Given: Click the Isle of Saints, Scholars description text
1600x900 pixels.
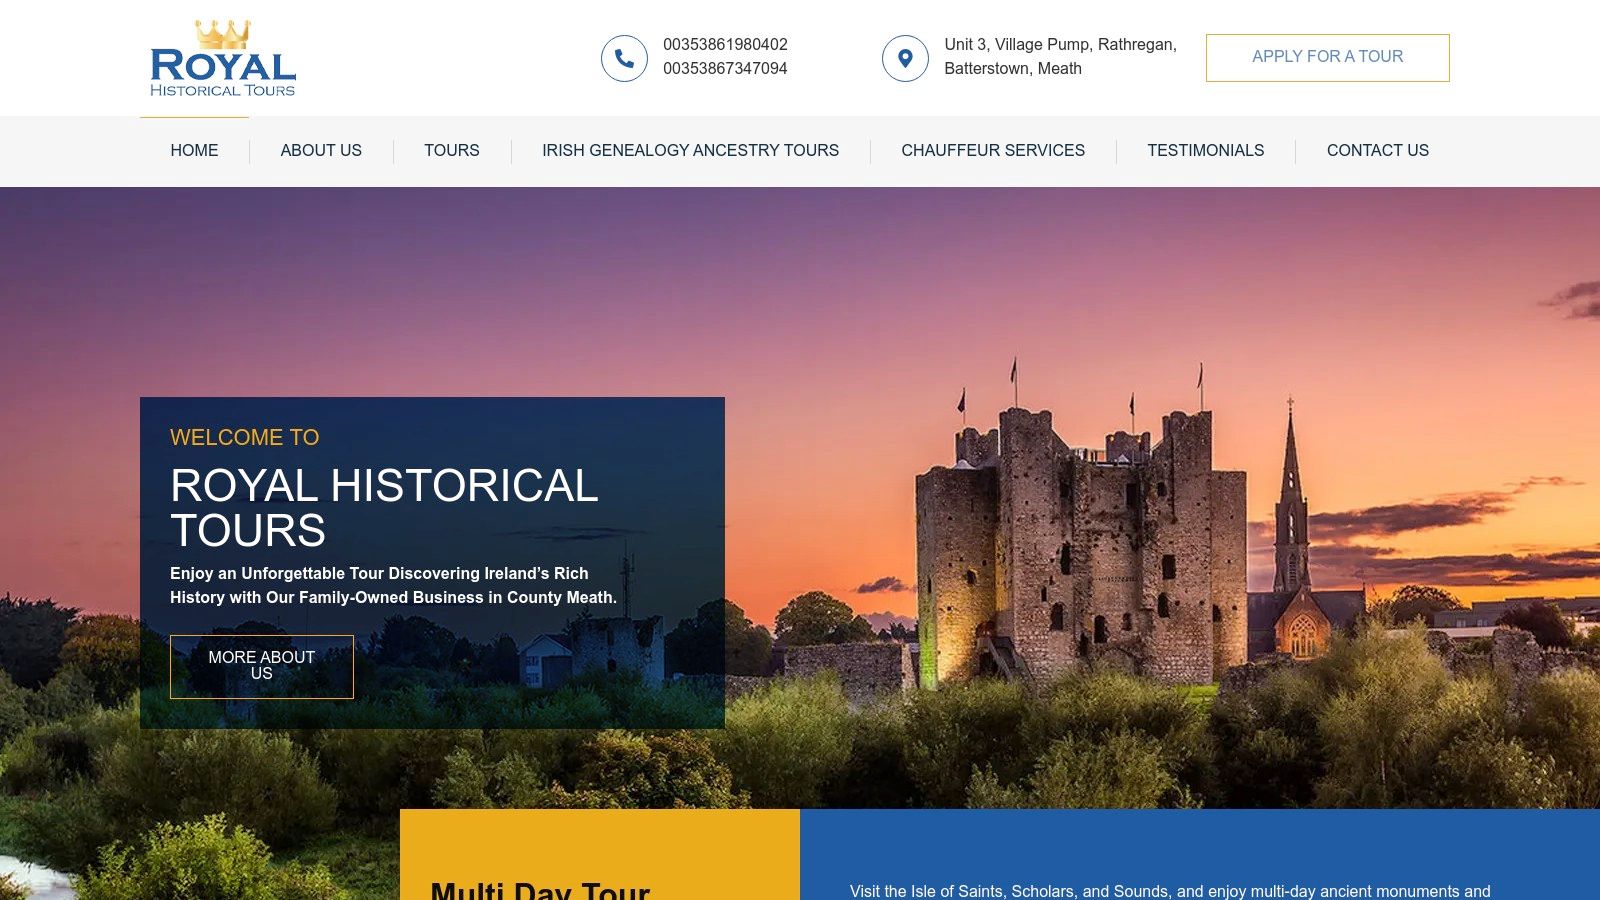Looking at the screenshot, I should (x=1170, y=891).
